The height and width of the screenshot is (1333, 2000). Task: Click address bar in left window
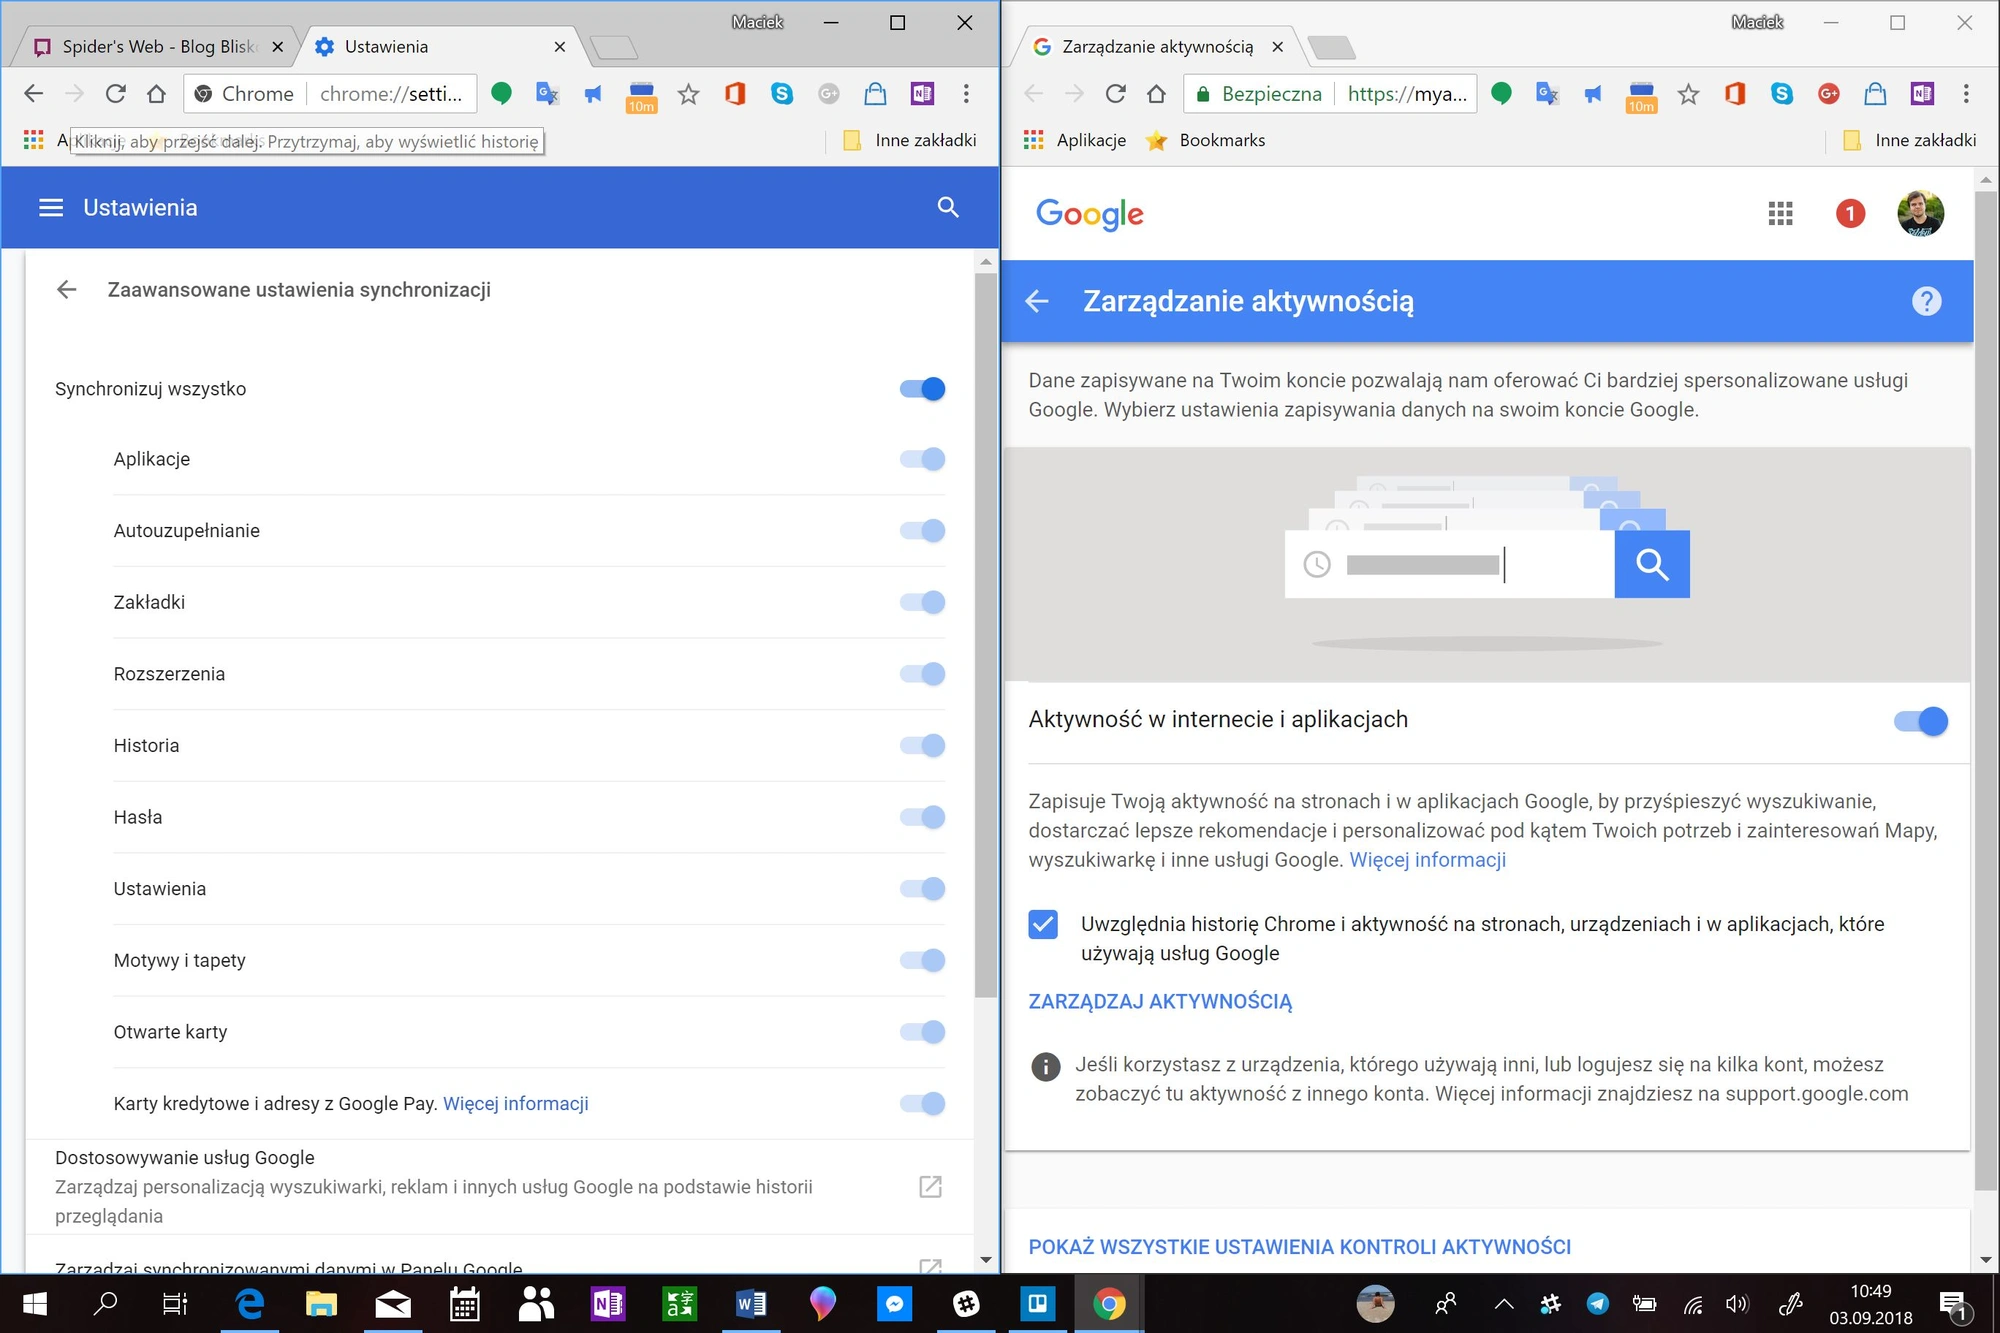click(330, 94)
